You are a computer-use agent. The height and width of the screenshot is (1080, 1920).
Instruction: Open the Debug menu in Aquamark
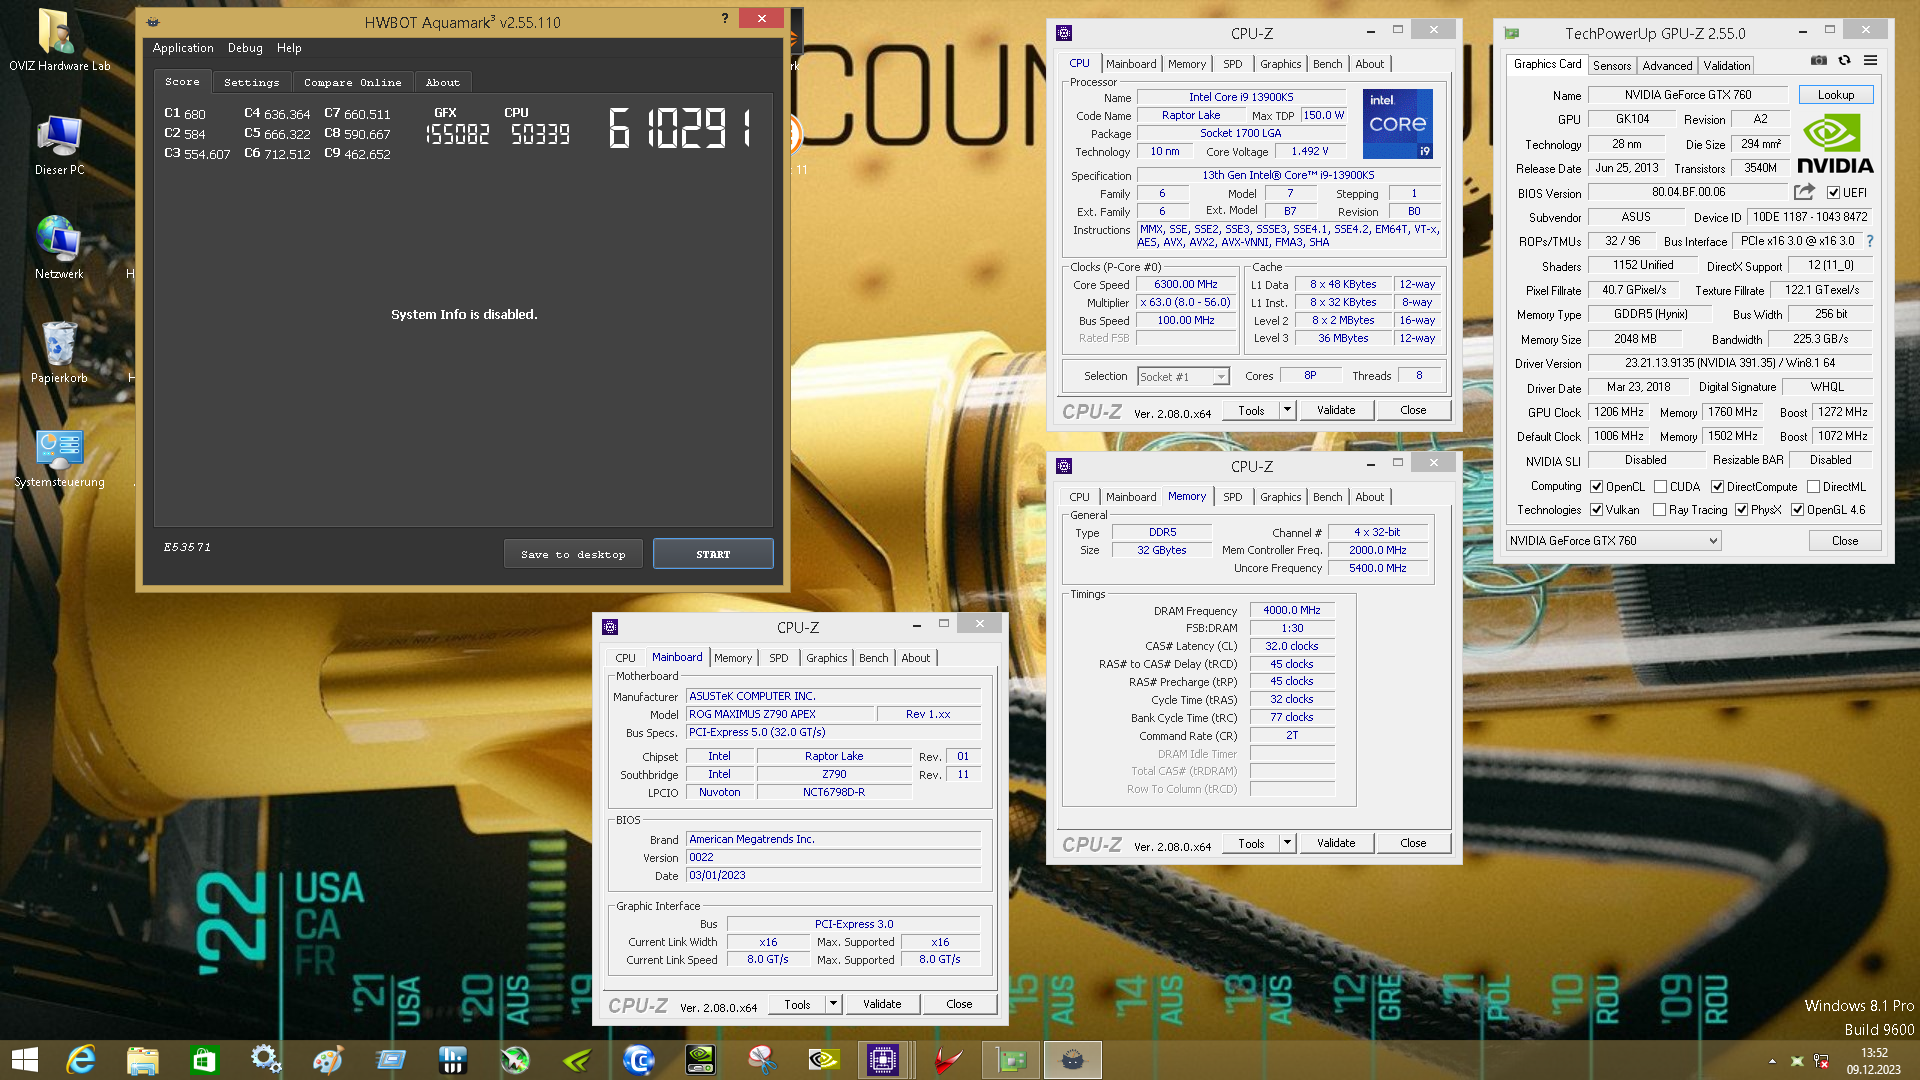245,48
